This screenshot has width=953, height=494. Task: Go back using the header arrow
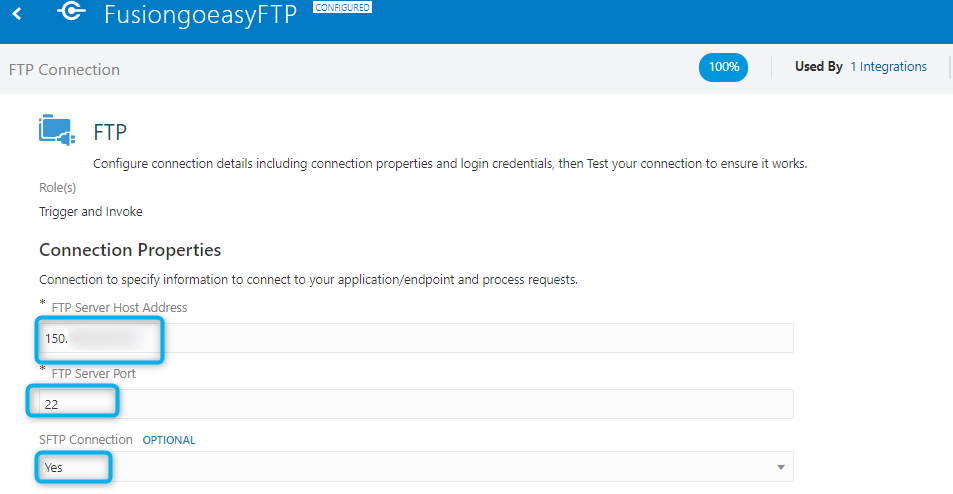[x=17, y=13]
